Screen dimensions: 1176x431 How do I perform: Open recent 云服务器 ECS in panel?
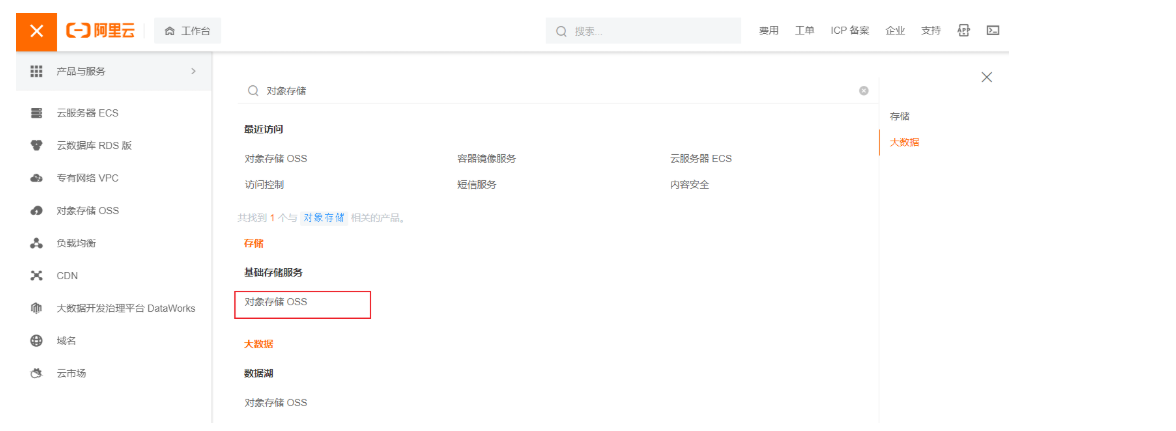coord(701,159)
